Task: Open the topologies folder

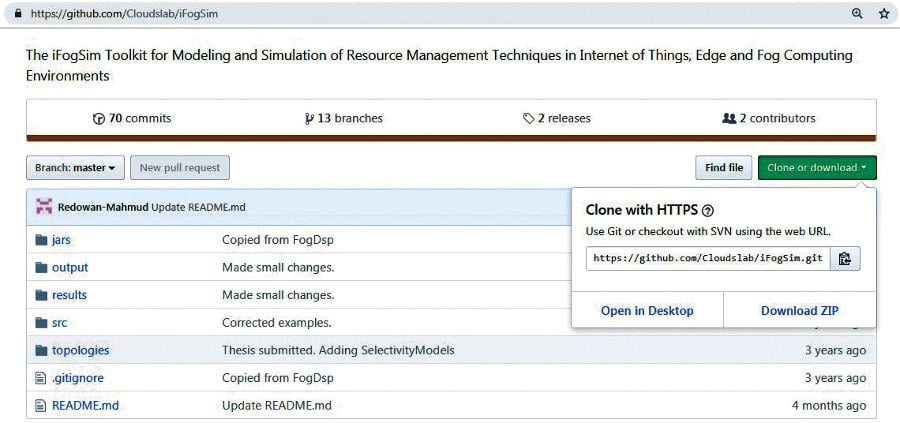Action: pos(80,351)
